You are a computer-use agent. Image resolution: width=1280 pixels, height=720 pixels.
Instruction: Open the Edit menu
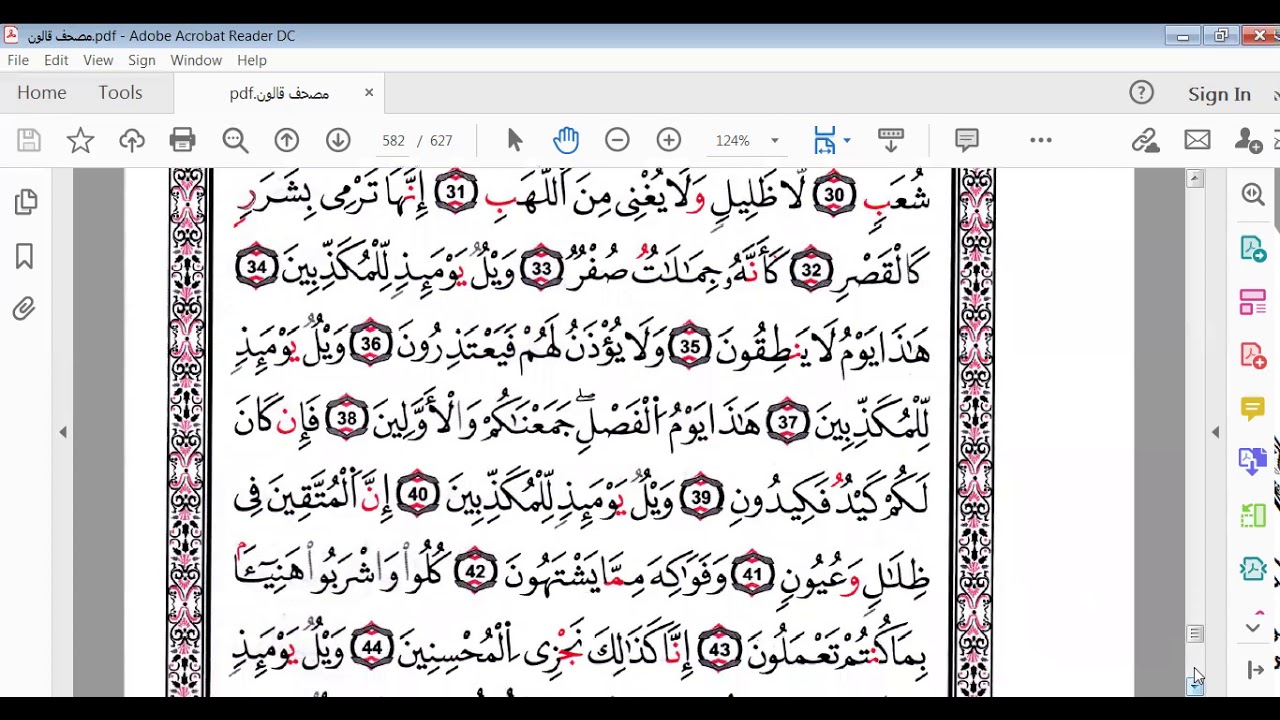point(56,60)
